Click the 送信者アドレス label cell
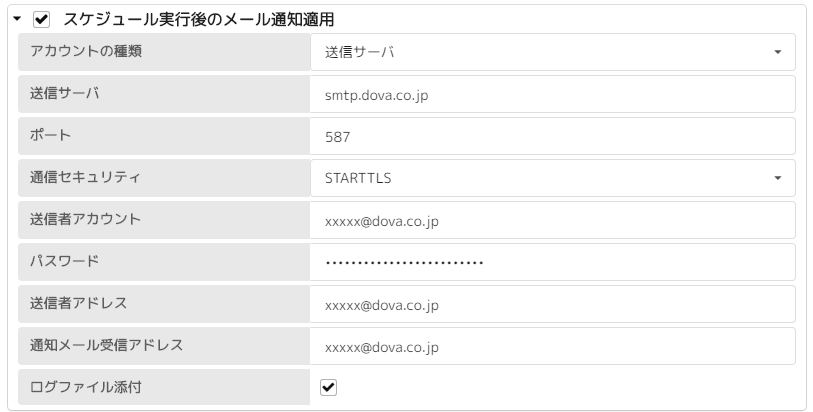This screenshot has width=813, height=412. (164, 304)
